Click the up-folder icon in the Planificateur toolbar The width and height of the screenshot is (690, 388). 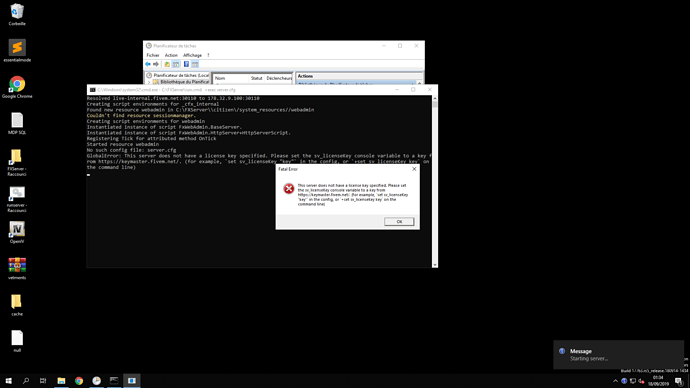pos(167,64)
